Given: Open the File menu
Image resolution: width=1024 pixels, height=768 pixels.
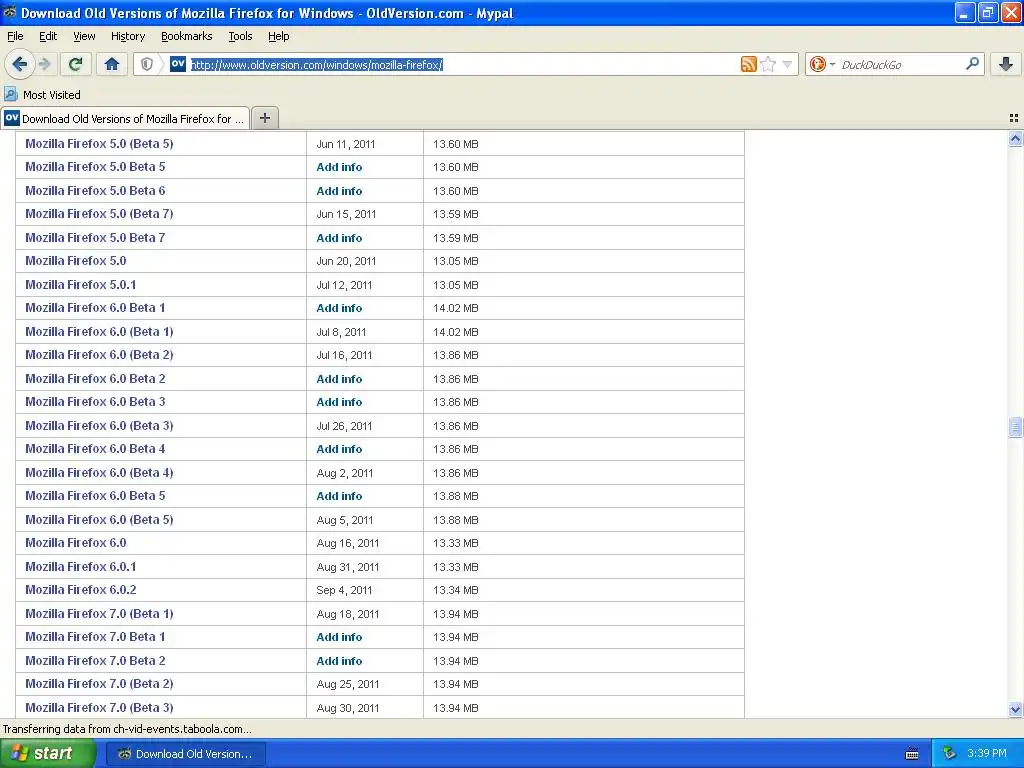Looking at the screenshot, I should tap(15, 36).
